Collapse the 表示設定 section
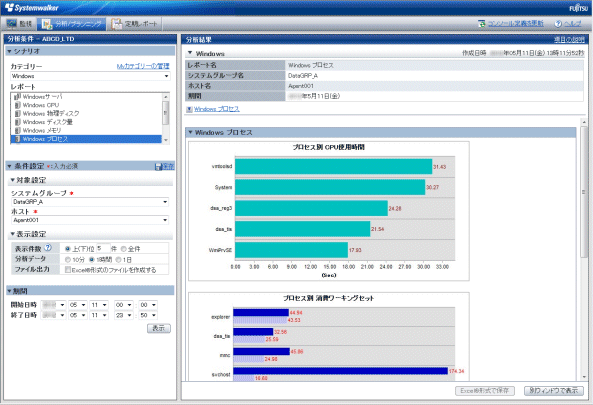Viewport: 593px width, 405px height. (12, 234)
